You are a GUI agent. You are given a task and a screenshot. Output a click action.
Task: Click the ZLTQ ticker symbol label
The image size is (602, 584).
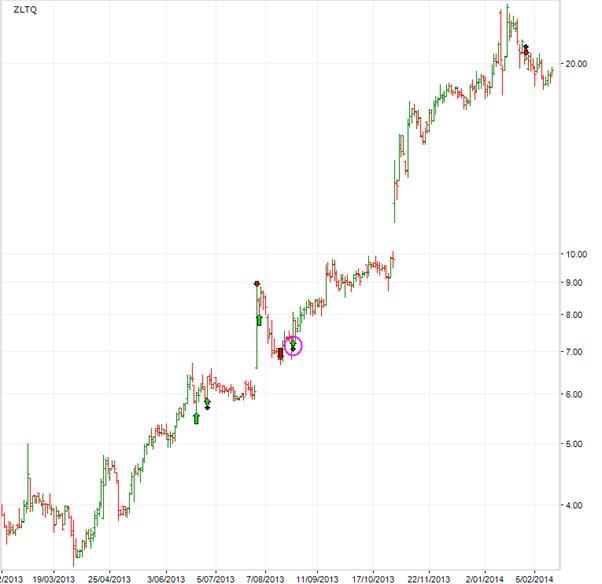pyautogui.click(x=25, y=10)
